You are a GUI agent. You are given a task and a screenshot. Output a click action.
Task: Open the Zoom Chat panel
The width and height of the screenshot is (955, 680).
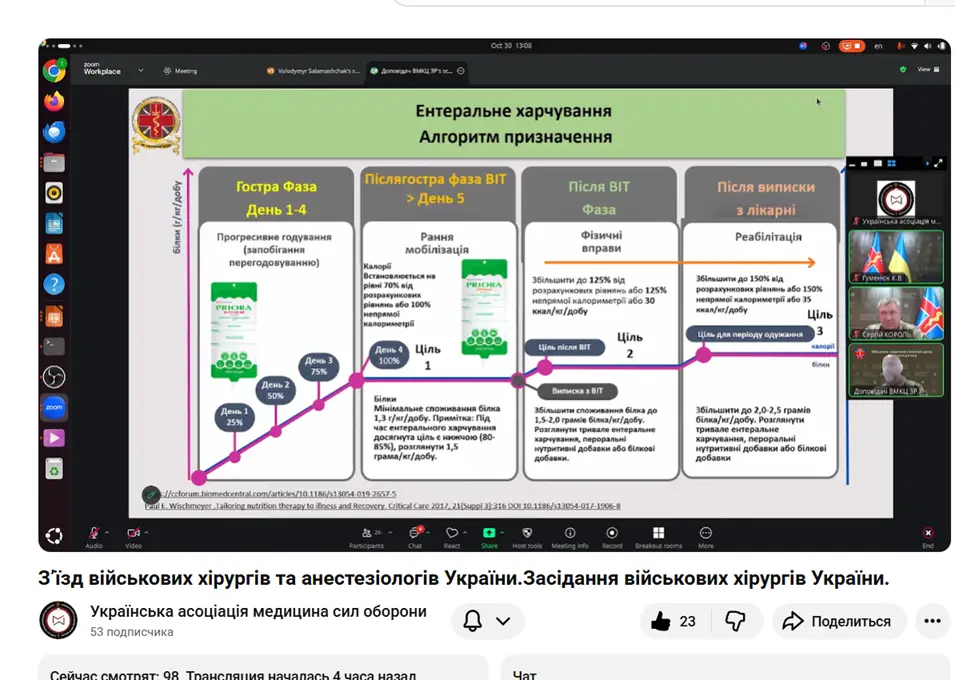point(414,535)
